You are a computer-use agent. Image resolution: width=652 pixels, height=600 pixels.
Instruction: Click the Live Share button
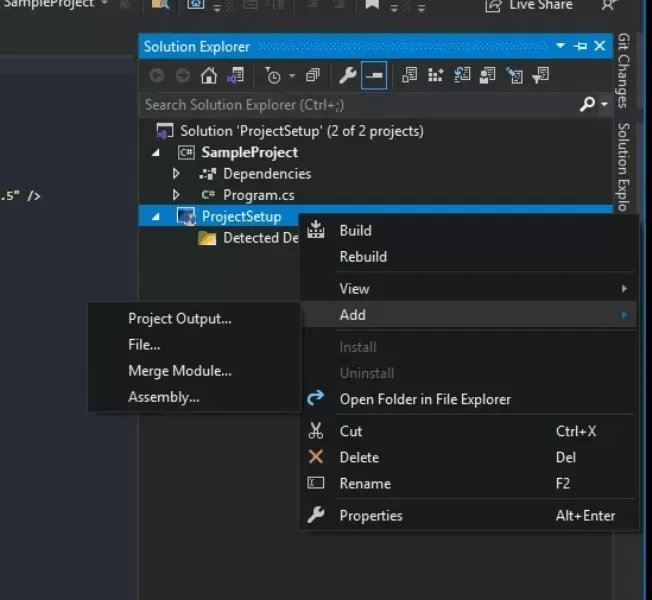tap(529, 5)
